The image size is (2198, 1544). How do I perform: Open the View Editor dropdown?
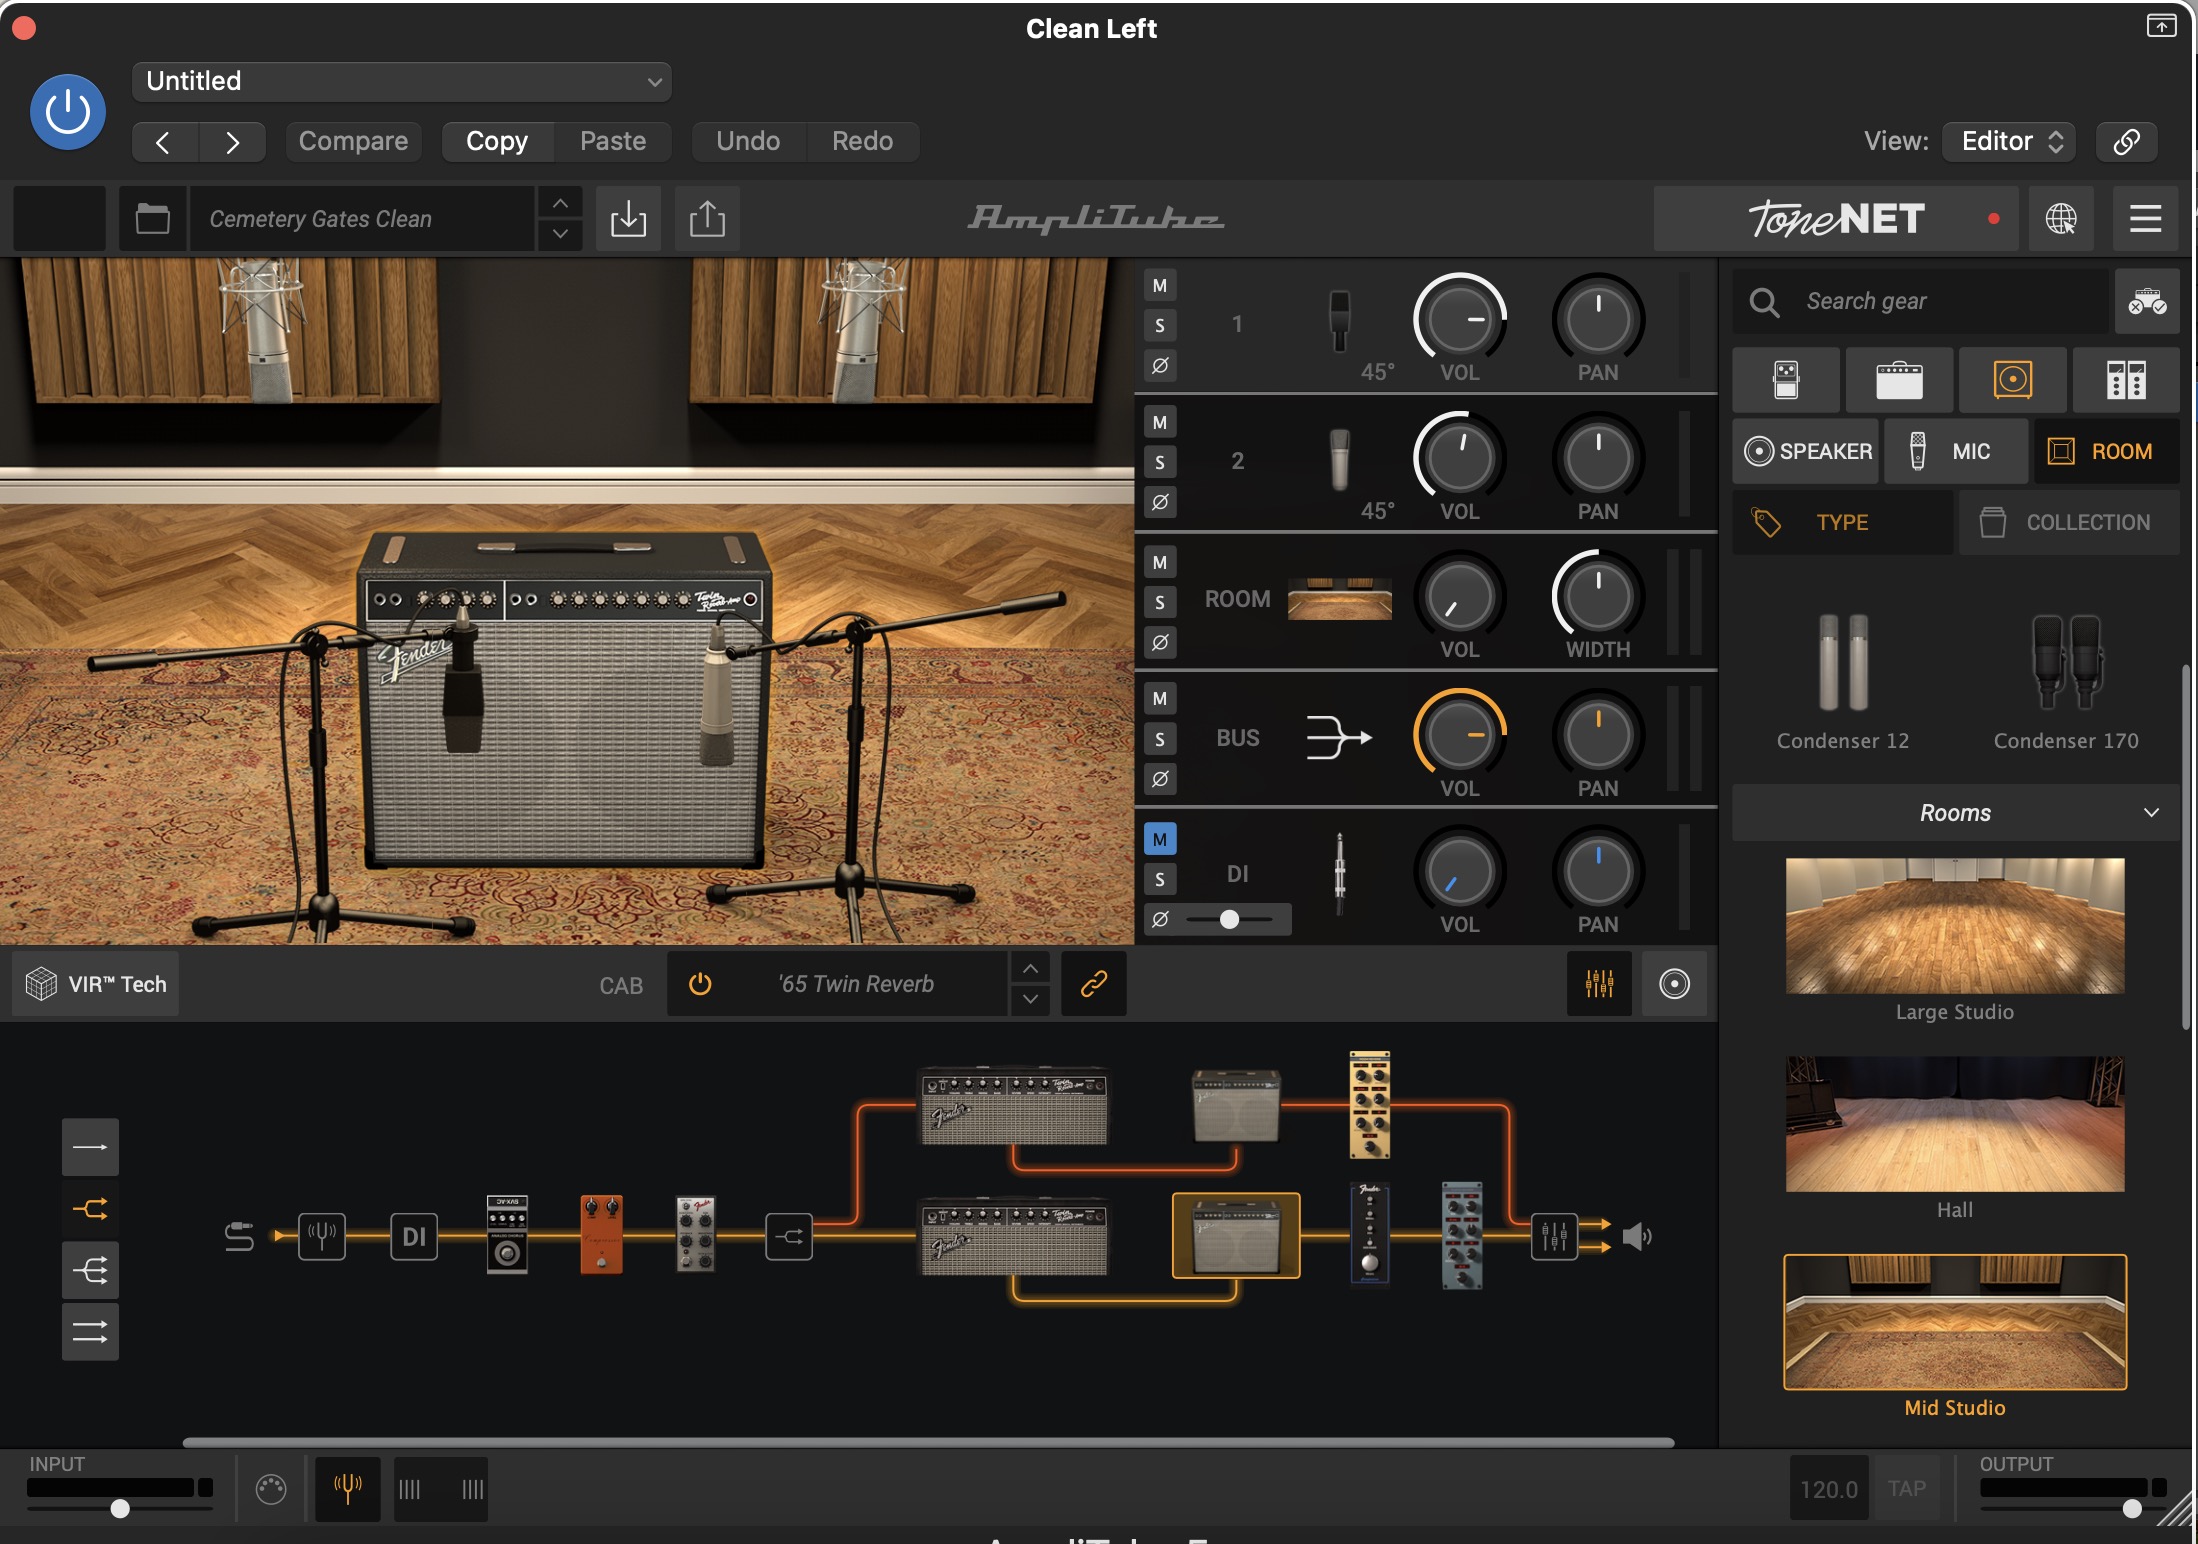[2010, 141]
